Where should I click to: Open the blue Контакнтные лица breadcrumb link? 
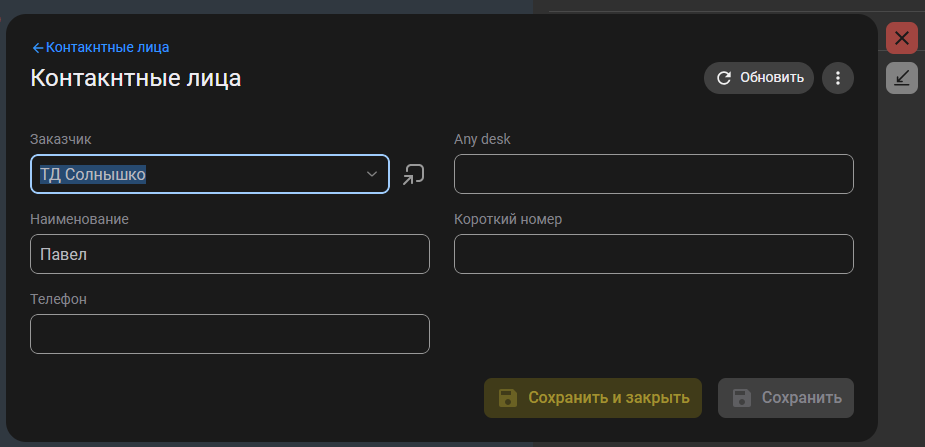click(x=108, y=47)
